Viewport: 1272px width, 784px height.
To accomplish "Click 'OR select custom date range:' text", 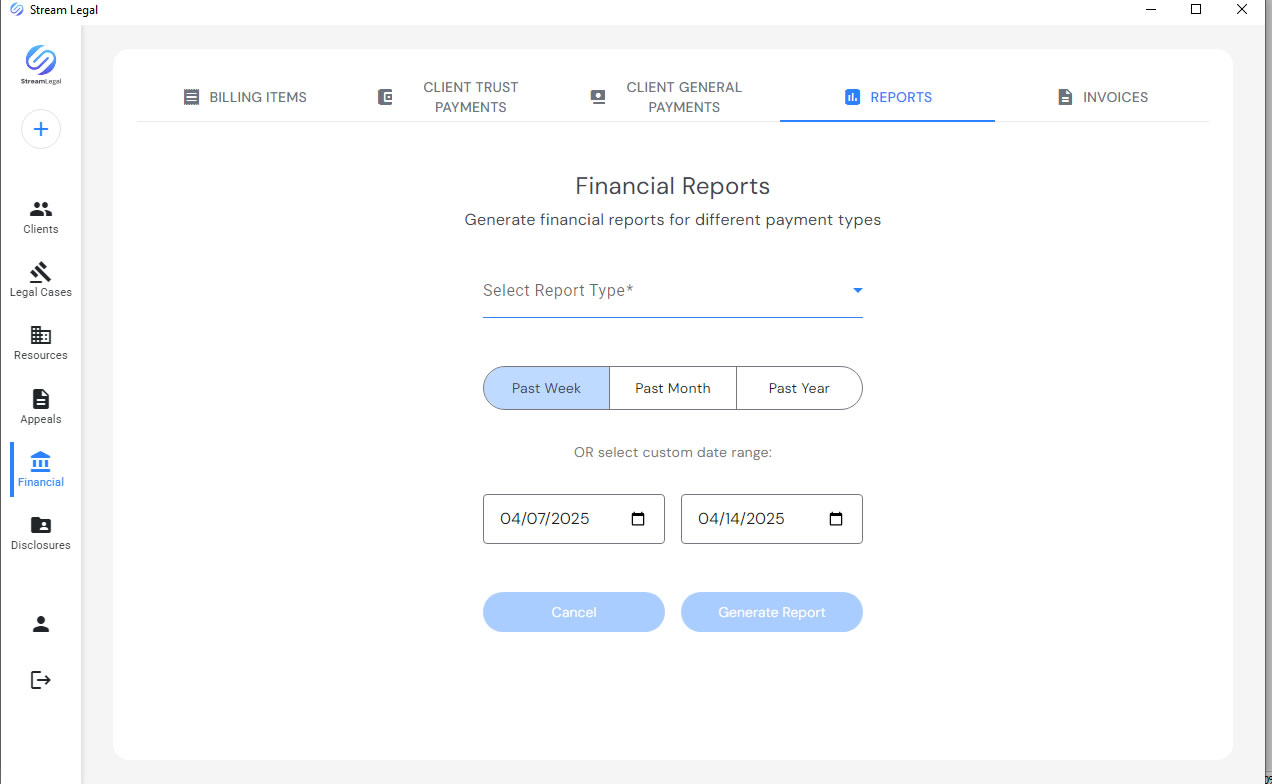I will [673, 452].
